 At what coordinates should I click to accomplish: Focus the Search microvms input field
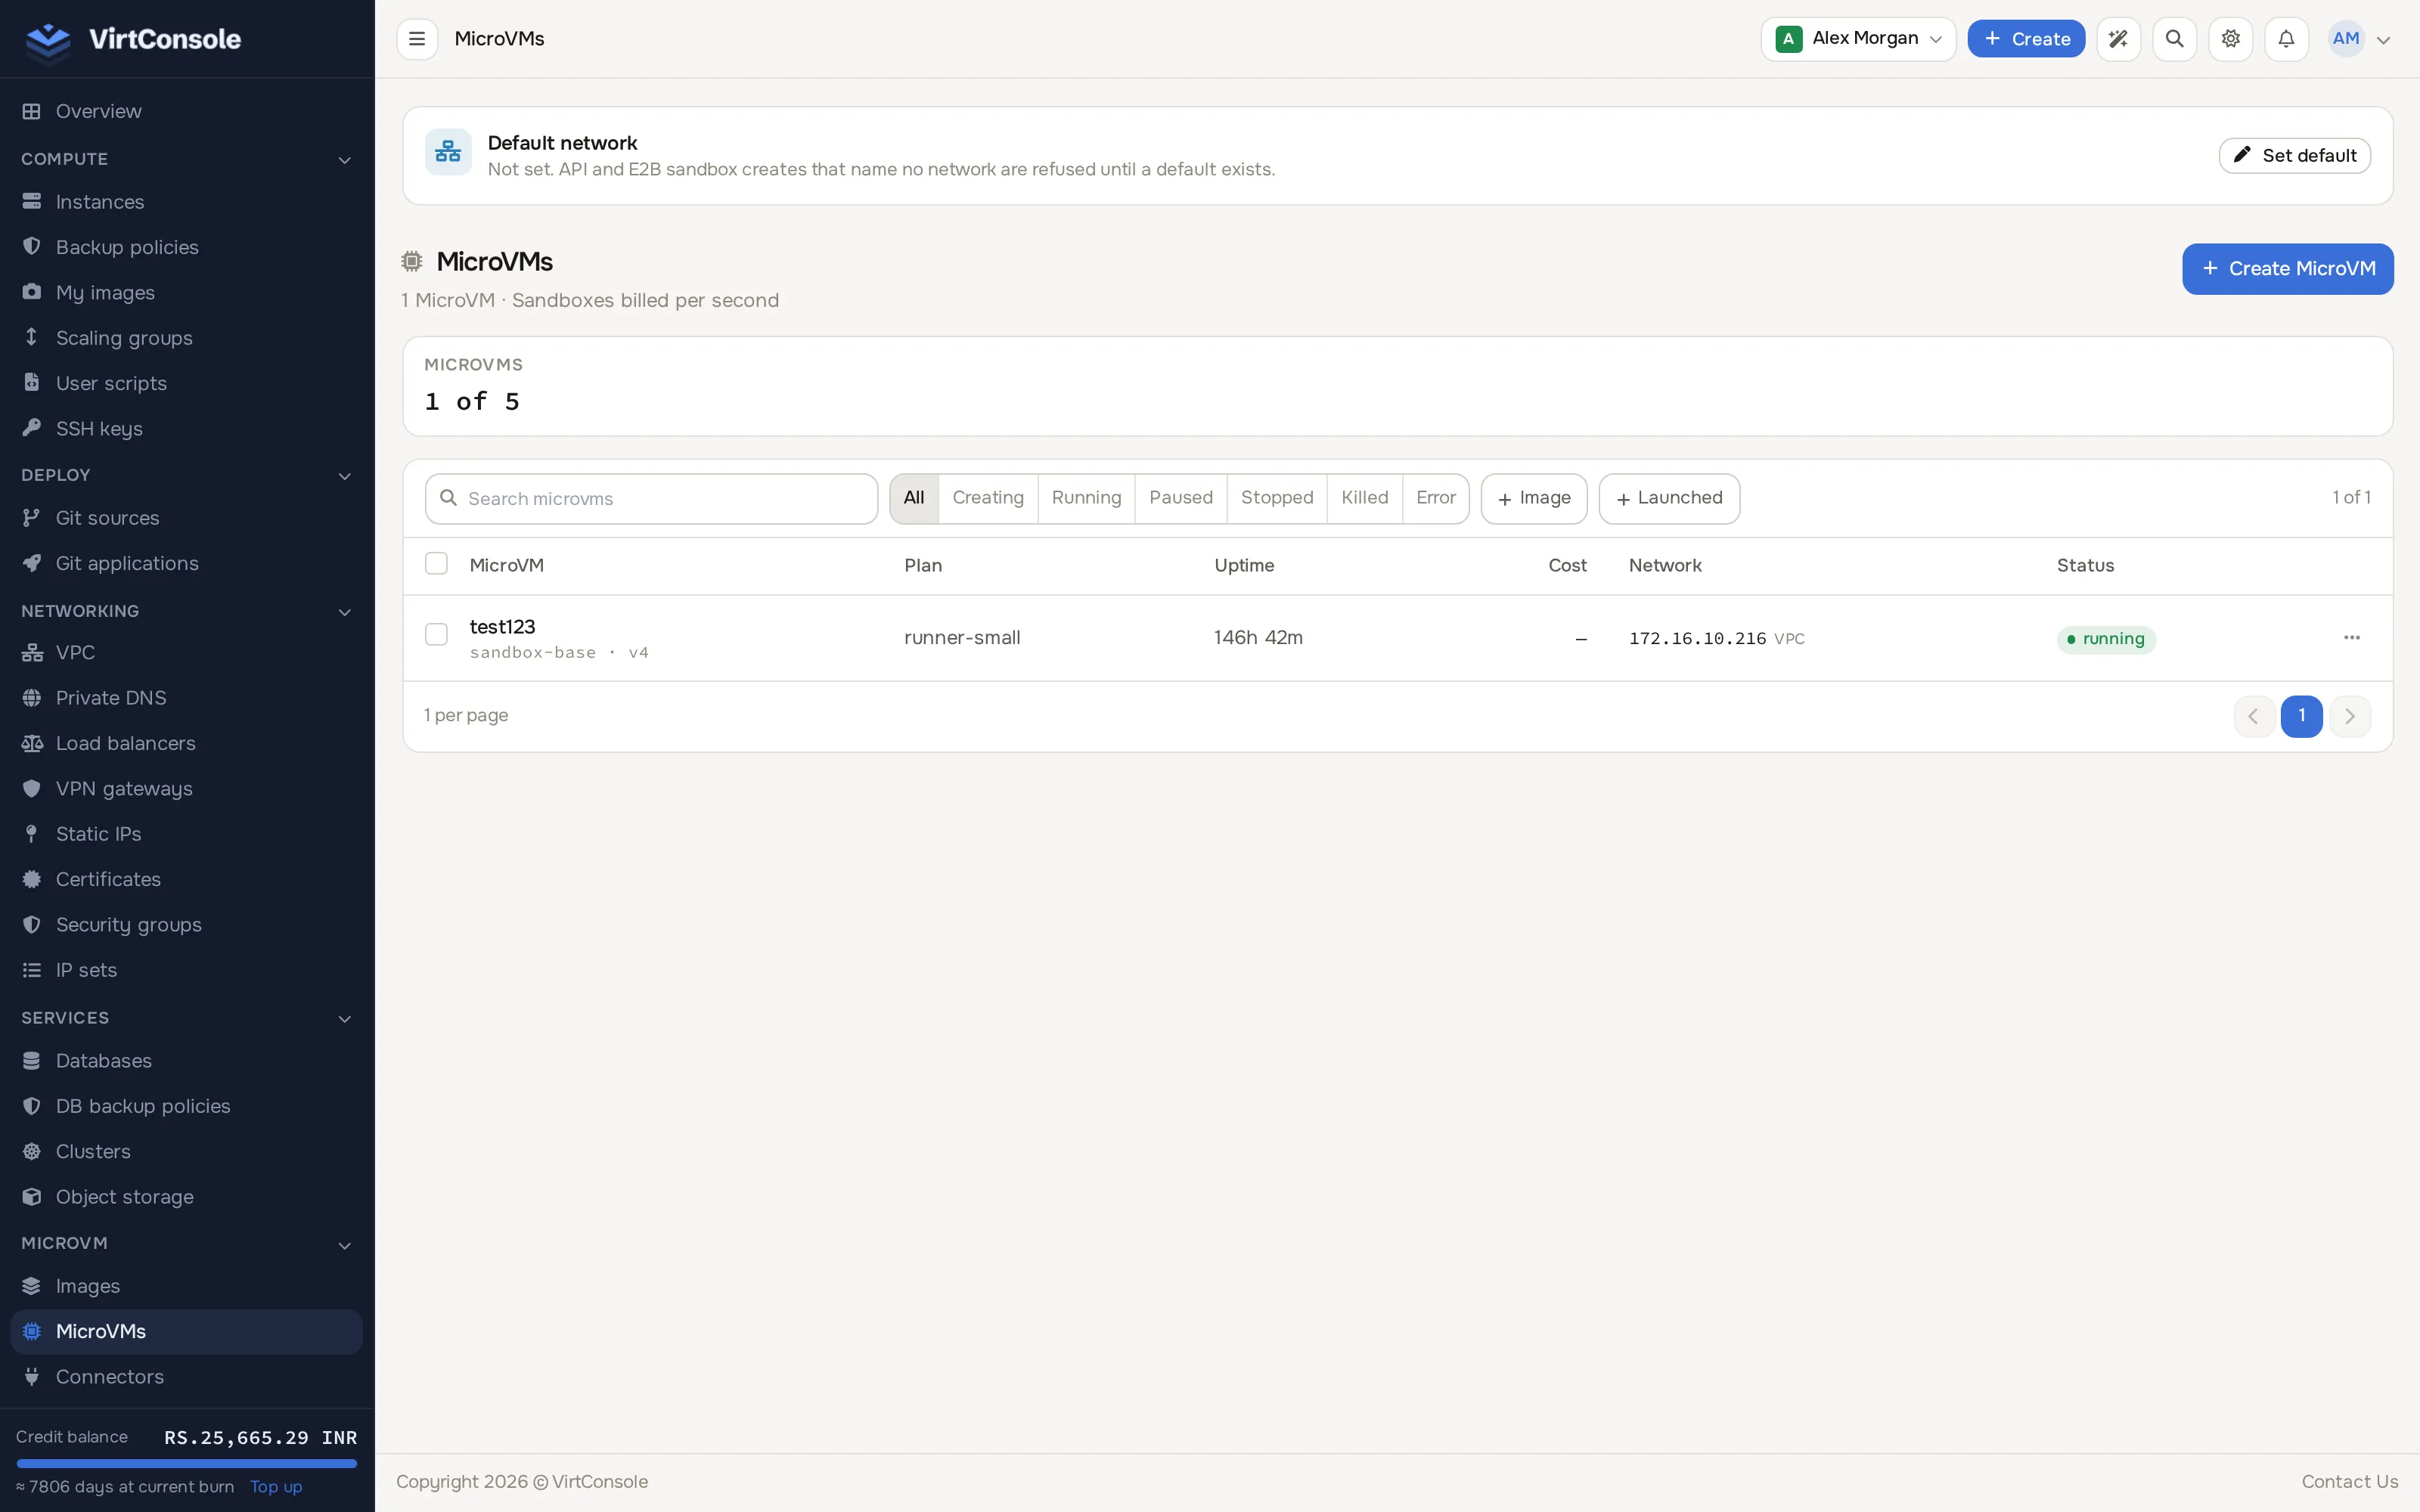point(651,499)
